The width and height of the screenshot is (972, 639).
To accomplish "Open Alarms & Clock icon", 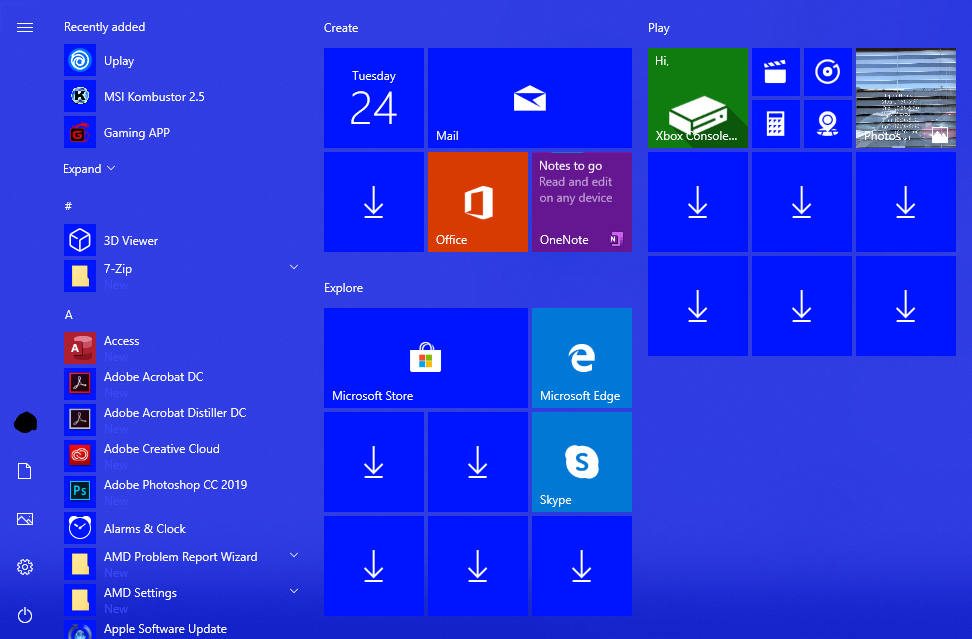I will (80, 527).
